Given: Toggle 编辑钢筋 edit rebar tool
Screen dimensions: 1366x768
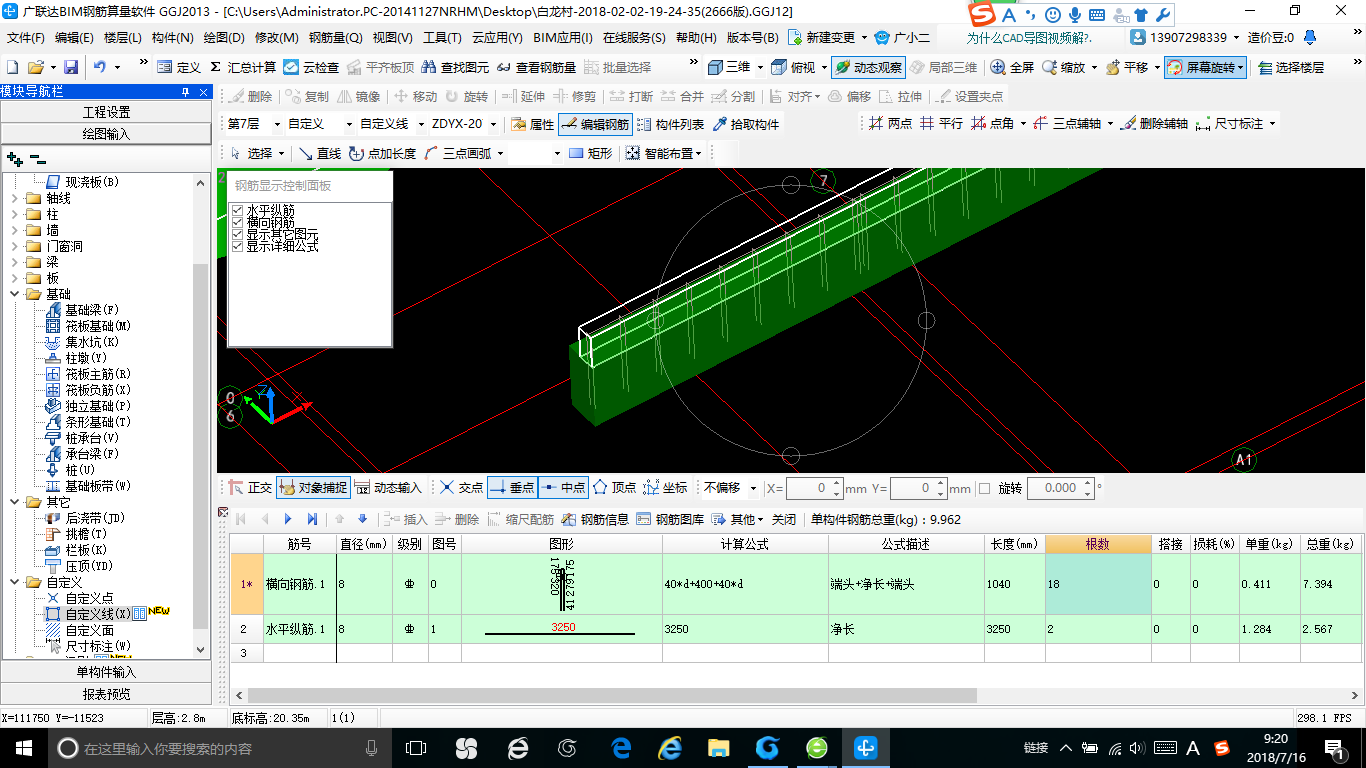Looking at the screenshot, I should (595, 124).
